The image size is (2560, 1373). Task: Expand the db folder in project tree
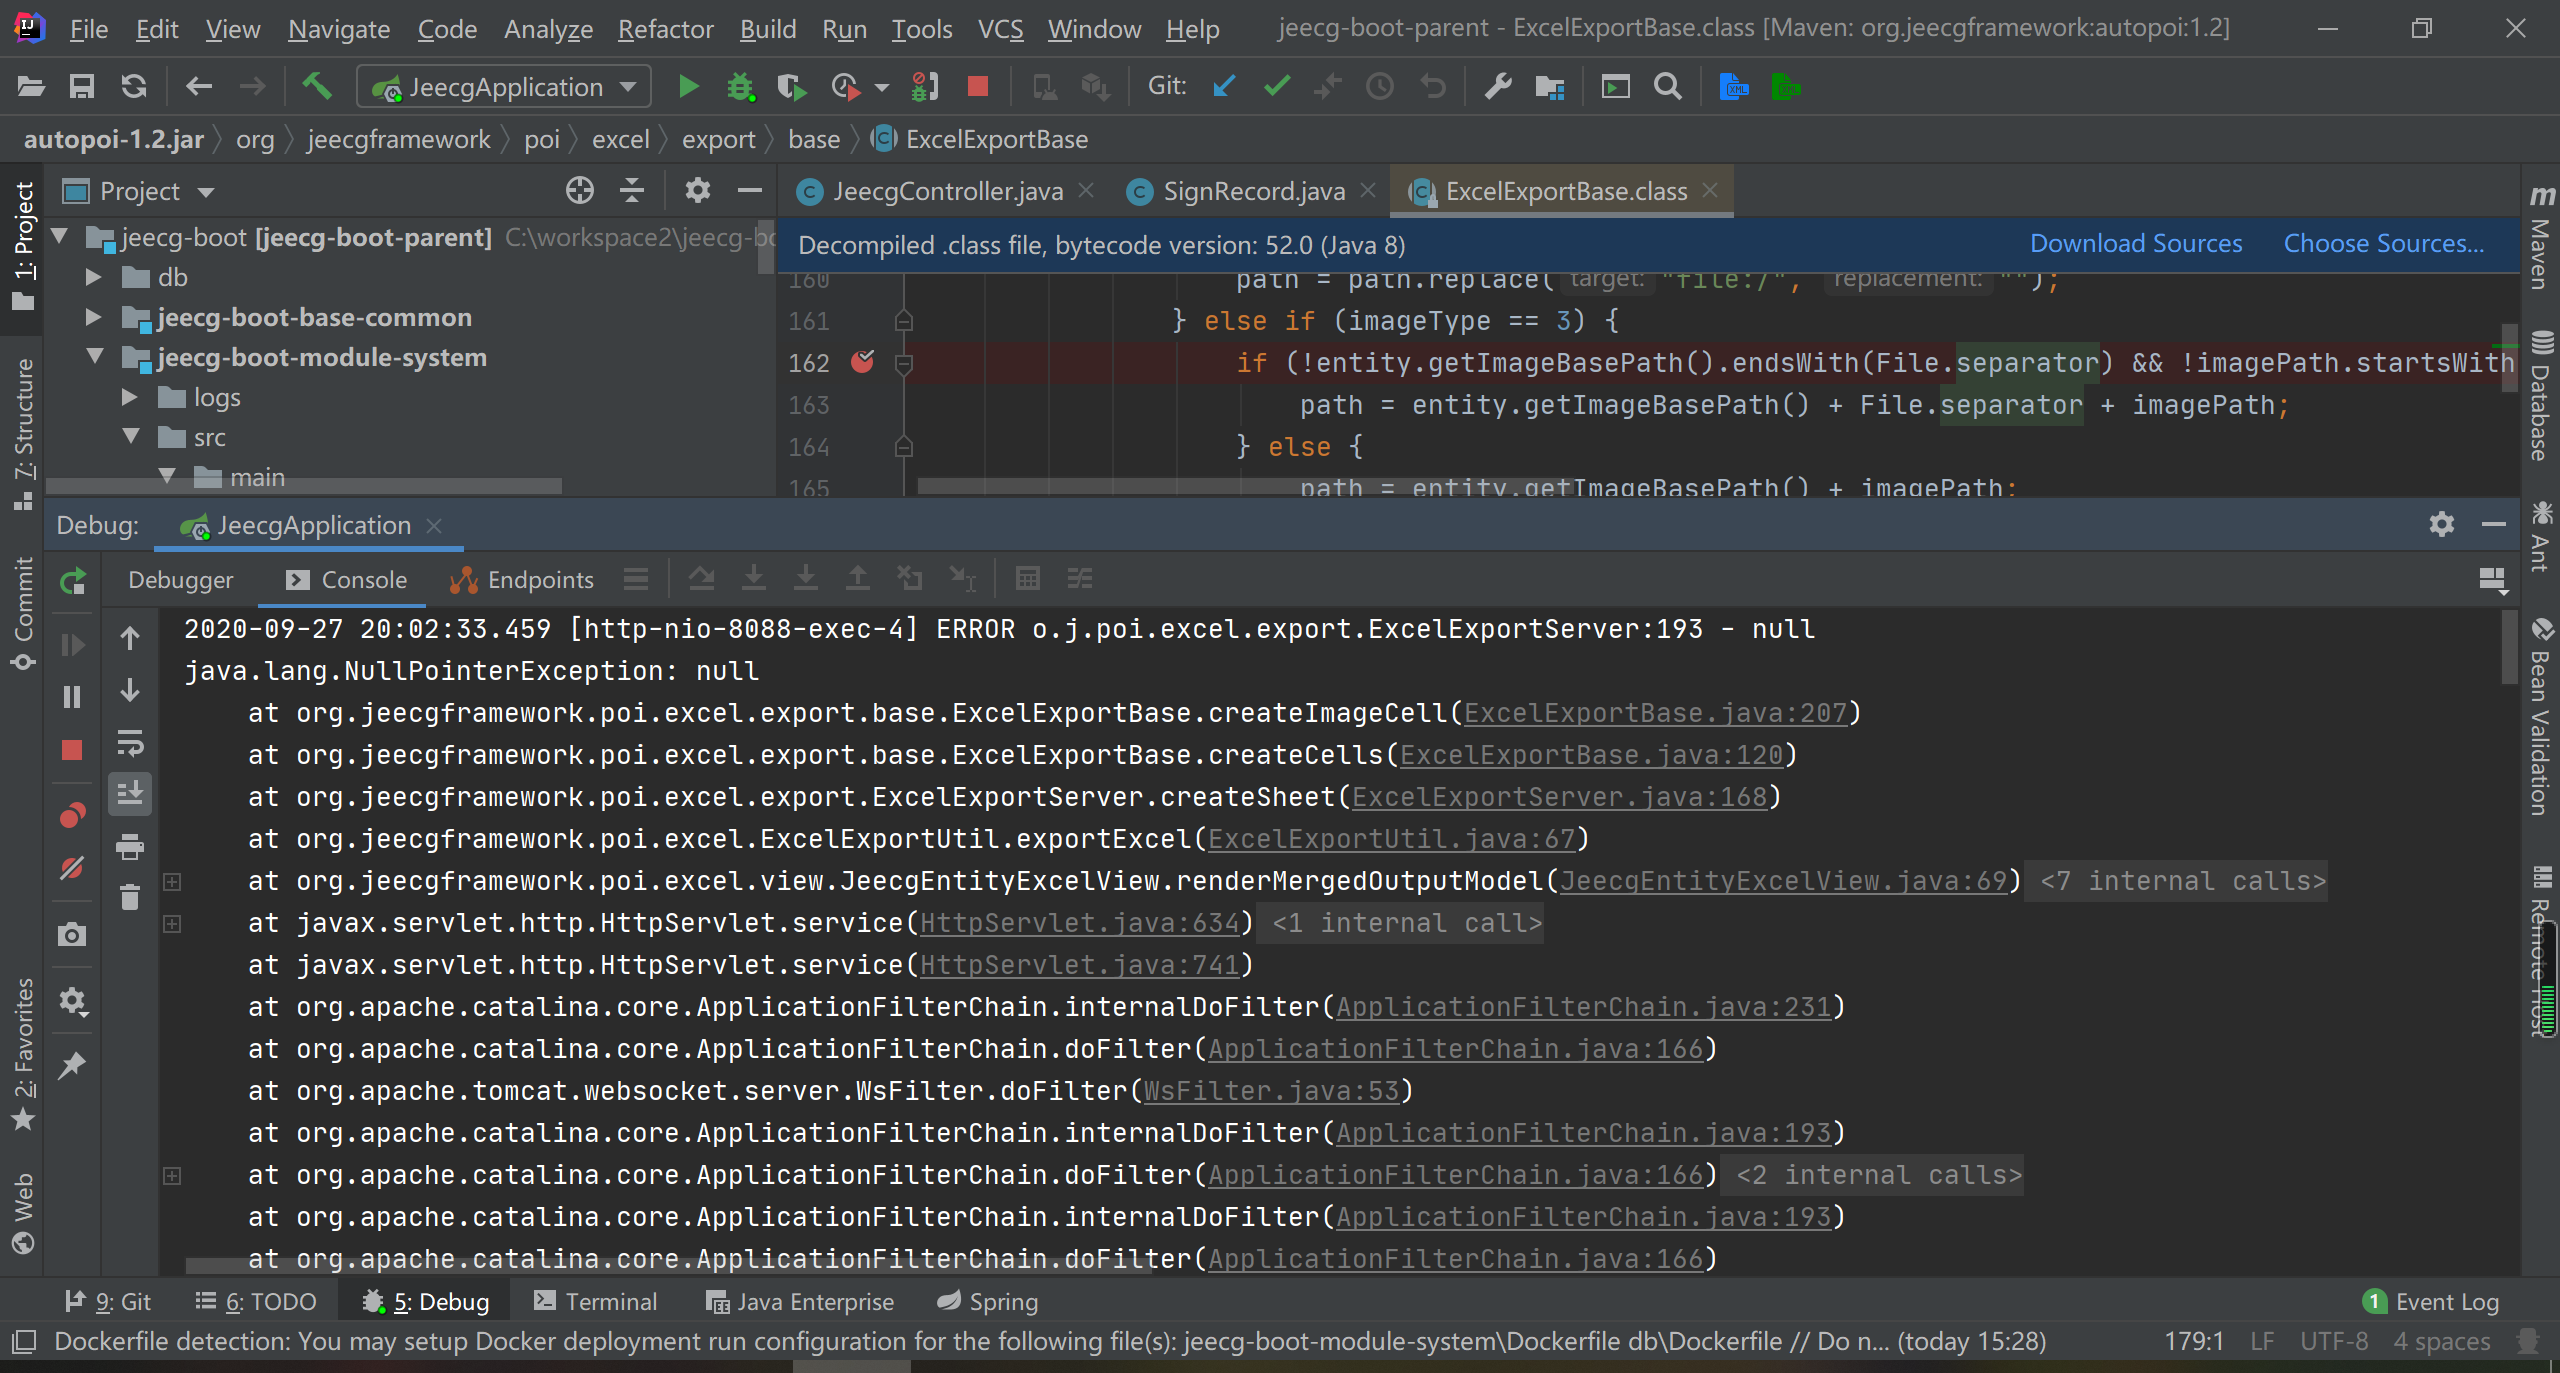93,277
